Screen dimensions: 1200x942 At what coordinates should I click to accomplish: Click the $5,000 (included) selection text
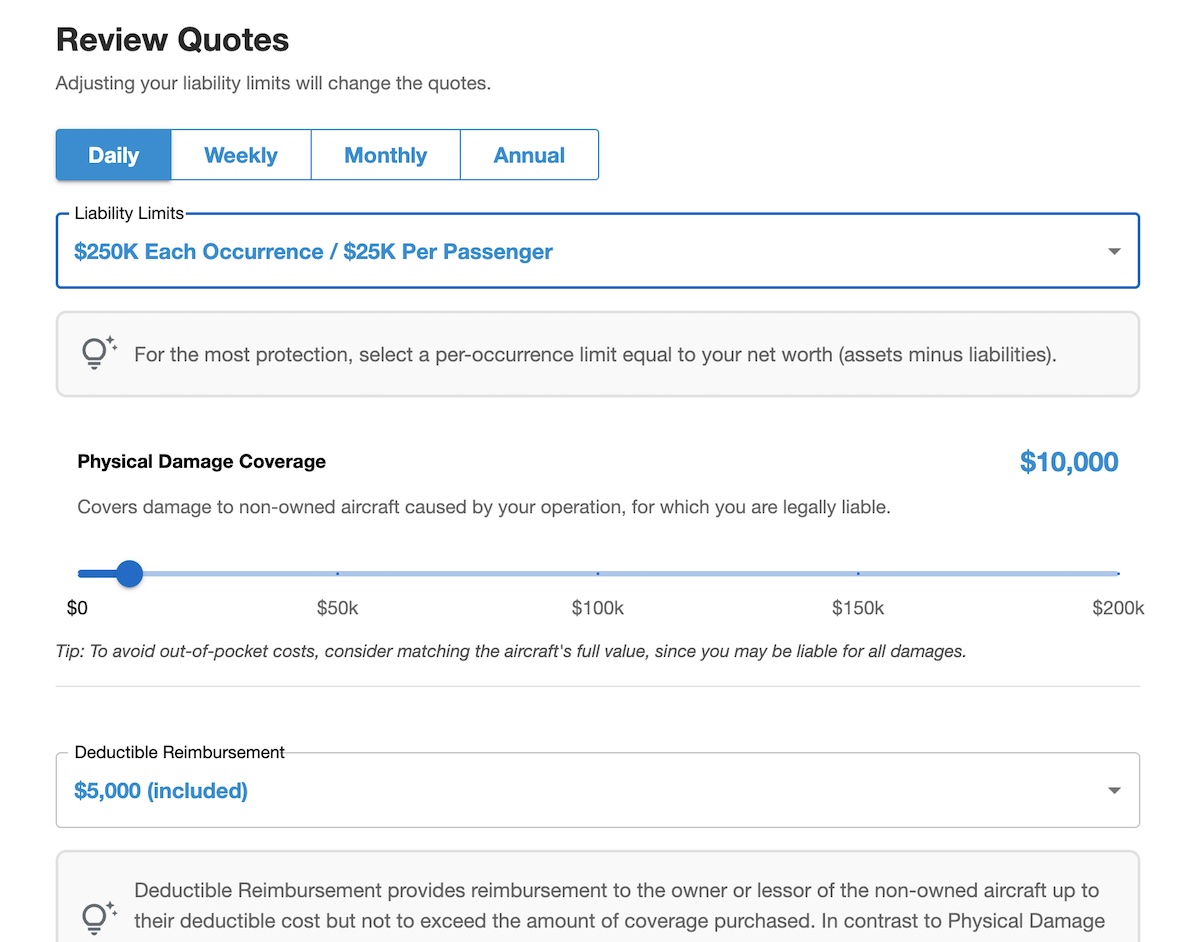click(161, 791)
